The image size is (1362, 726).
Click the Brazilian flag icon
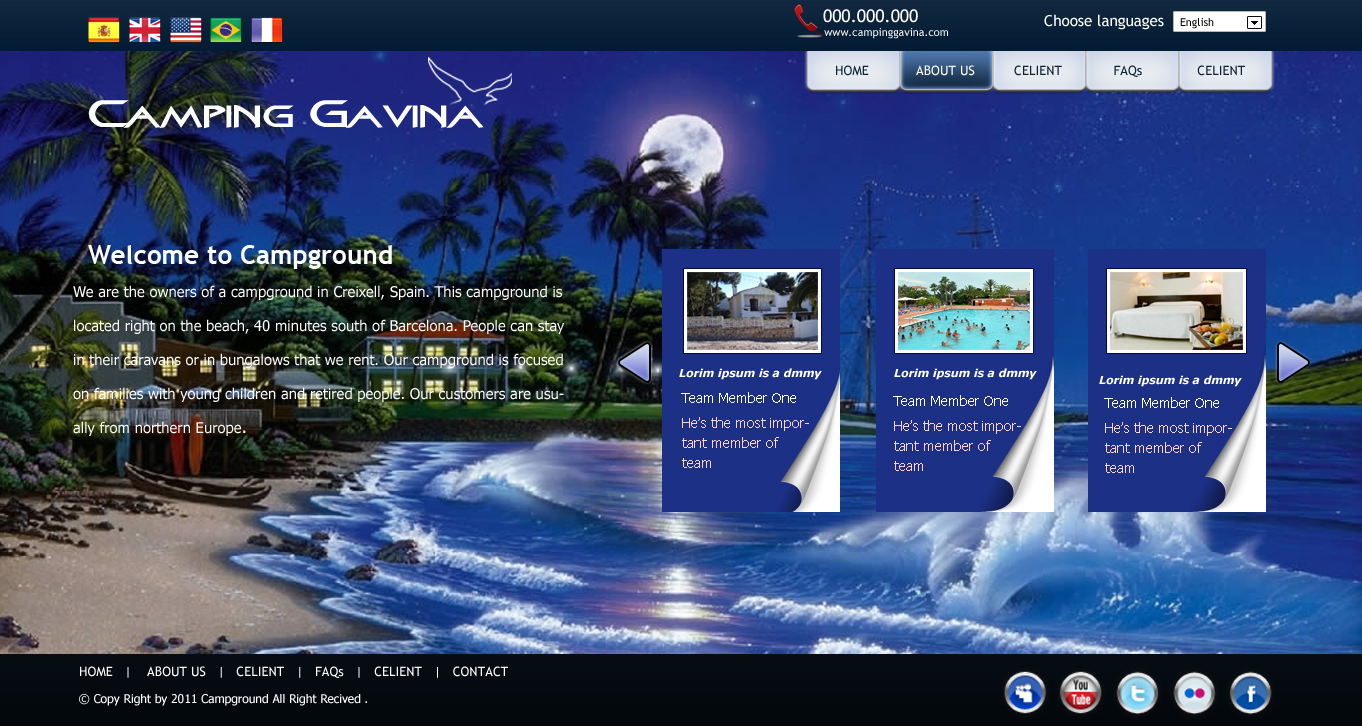(x=226, y=30)
